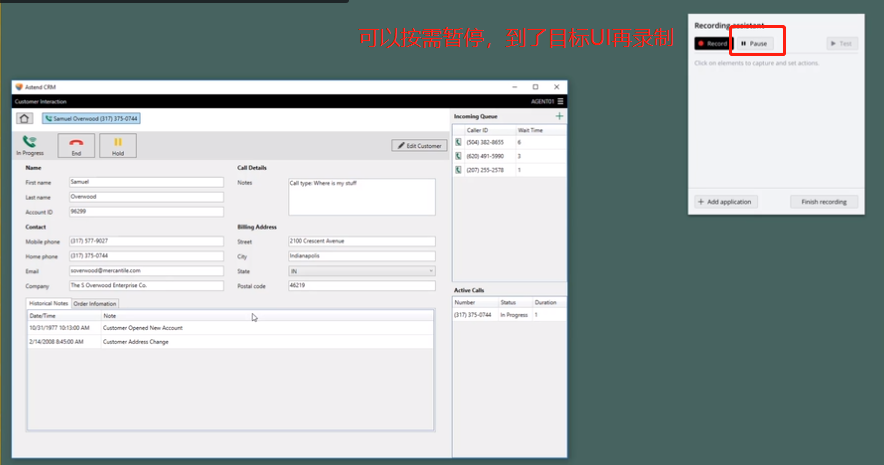884x465 pixels.
Task: Click the Home phone field
Action: (x=147, y=256)
